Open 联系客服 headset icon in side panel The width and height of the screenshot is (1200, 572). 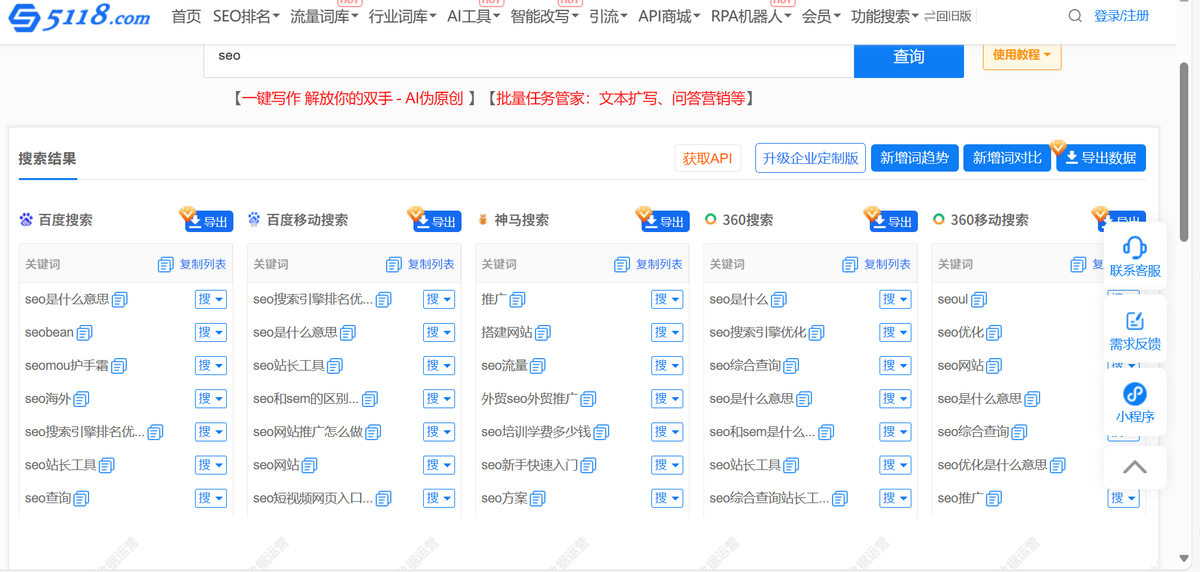click(1135, 246)
